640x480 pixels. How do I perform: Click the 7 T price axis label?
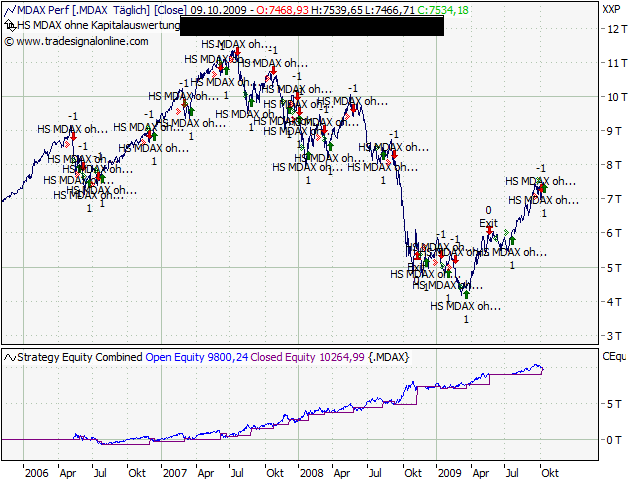[614, 199]
